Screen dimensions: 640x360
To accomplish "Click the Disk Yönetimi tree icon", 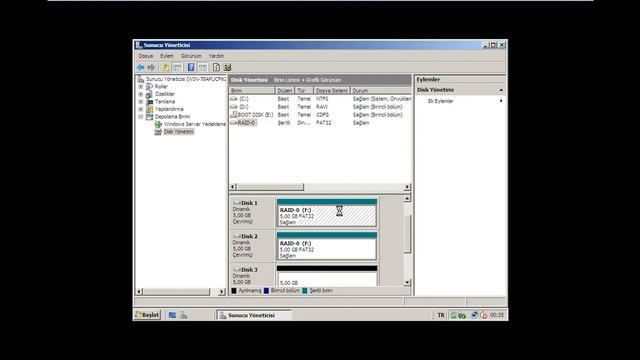I will click(x=158, y=132).
